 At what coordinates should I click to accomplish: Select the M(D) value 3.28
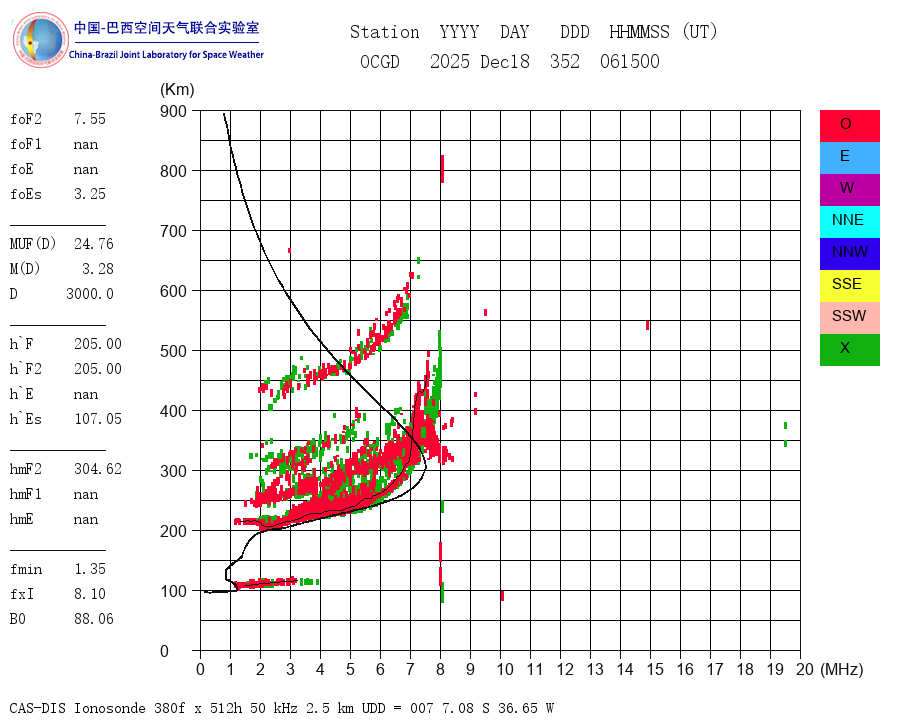tap(98, 269)
